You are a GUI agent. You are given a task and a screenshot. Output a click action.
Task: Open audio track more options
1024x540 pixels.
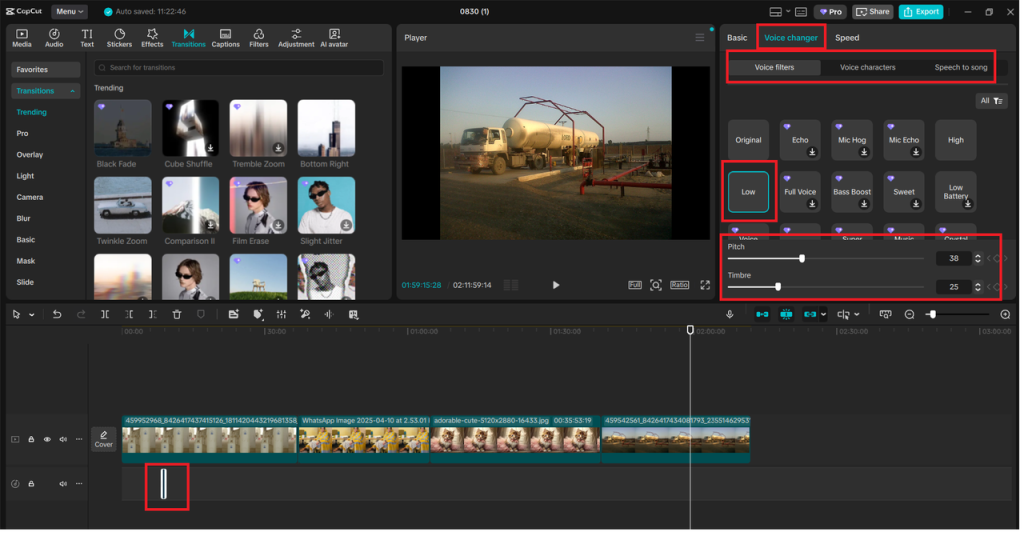coord(79,484)
